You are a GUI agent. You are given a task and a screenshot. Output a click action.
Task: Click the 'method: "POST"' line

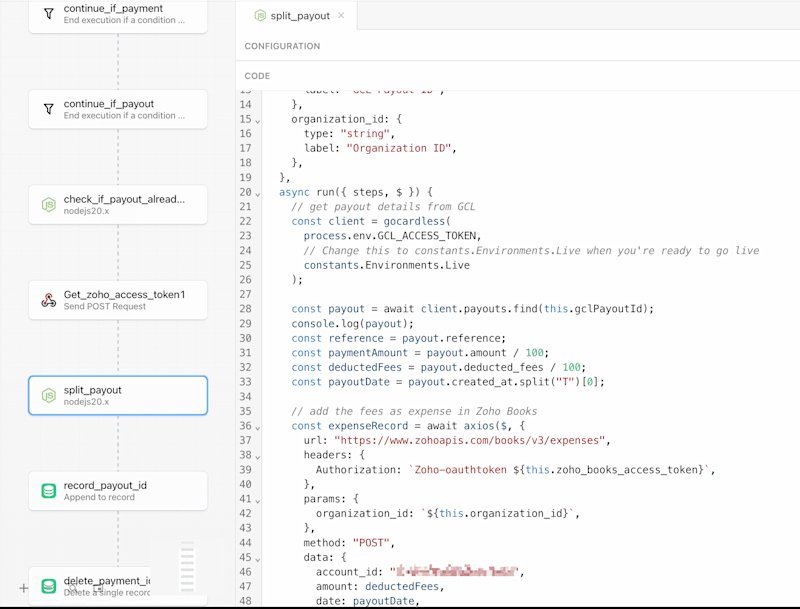point(349,543)
